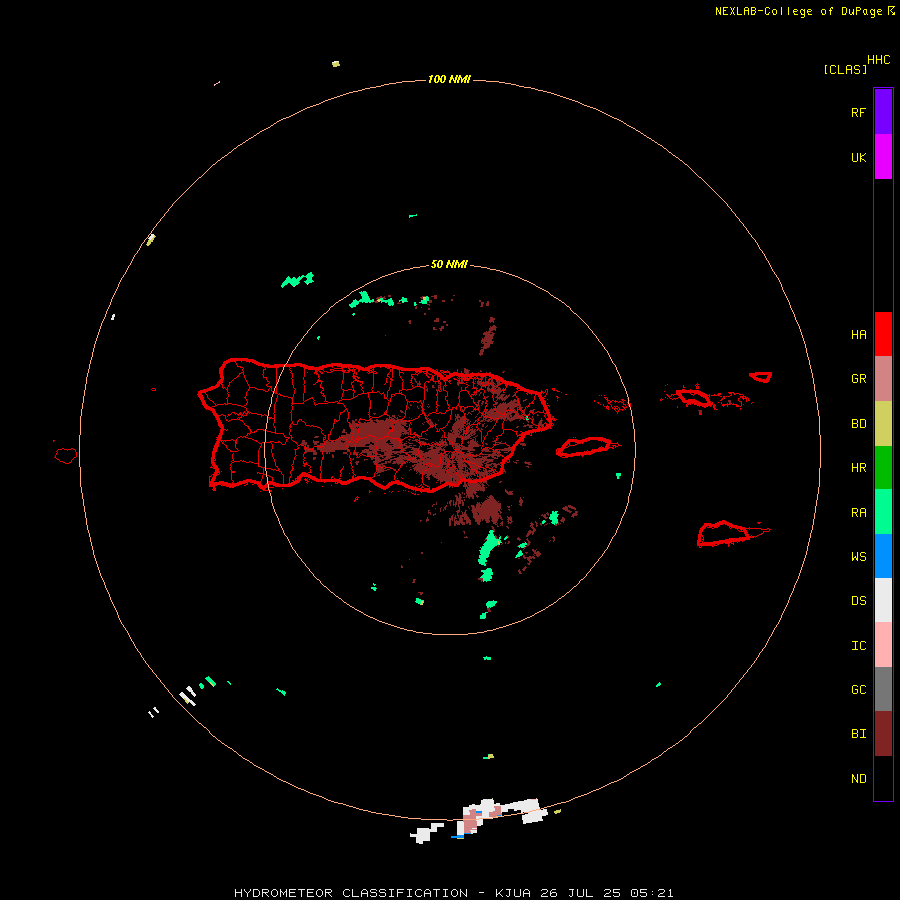Select the DS white legend swatch

883,600
